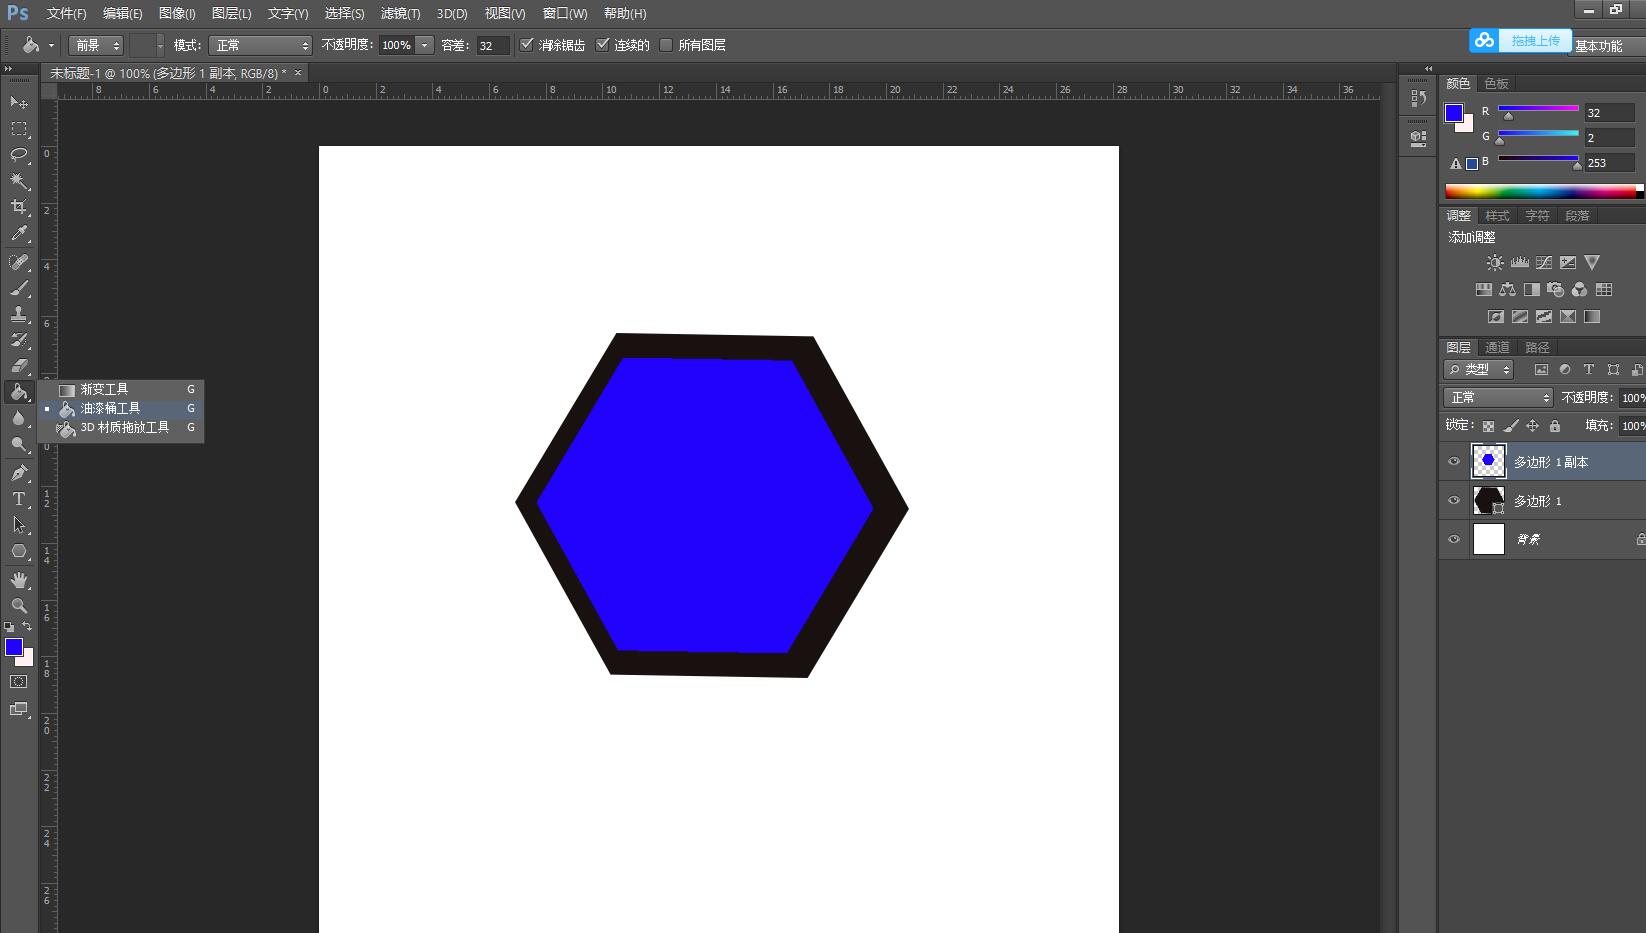
Task: Select the Zoom tool
Action: 19,606
